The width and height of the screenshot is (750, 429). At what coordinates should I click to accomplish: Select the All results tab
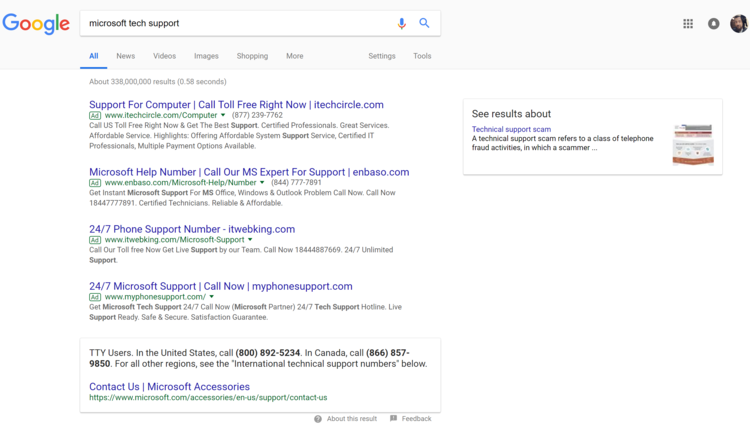click(94, 56)
